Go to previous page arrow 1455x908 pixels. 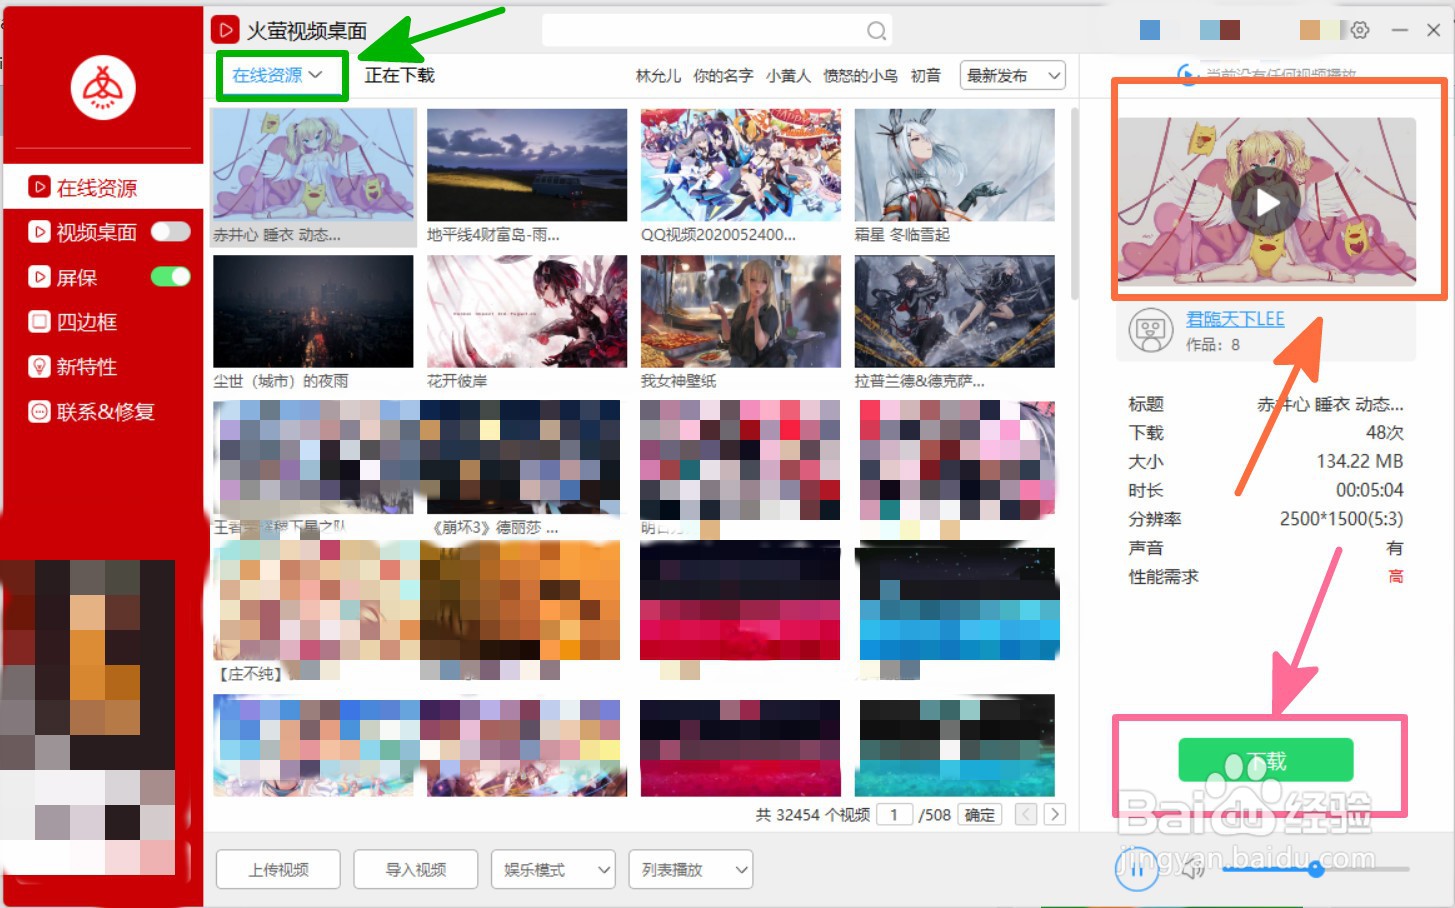click(1026, 814)
